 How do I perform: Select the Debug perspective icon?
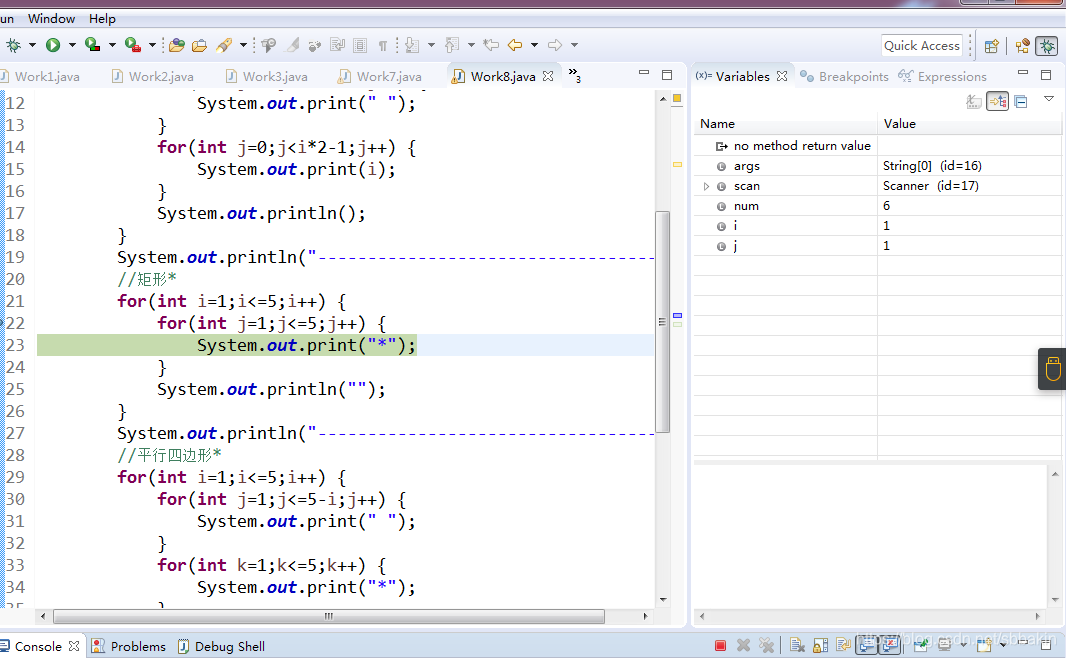tap(1047, 46)
